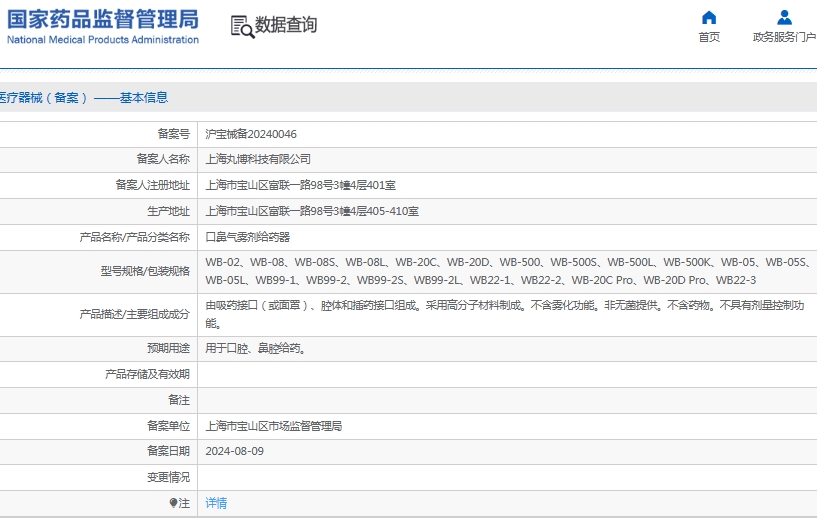The image size is (817, 523).
Task: Click the intended use 用于口腔、鼻腔给药
Action: (255, 348)
